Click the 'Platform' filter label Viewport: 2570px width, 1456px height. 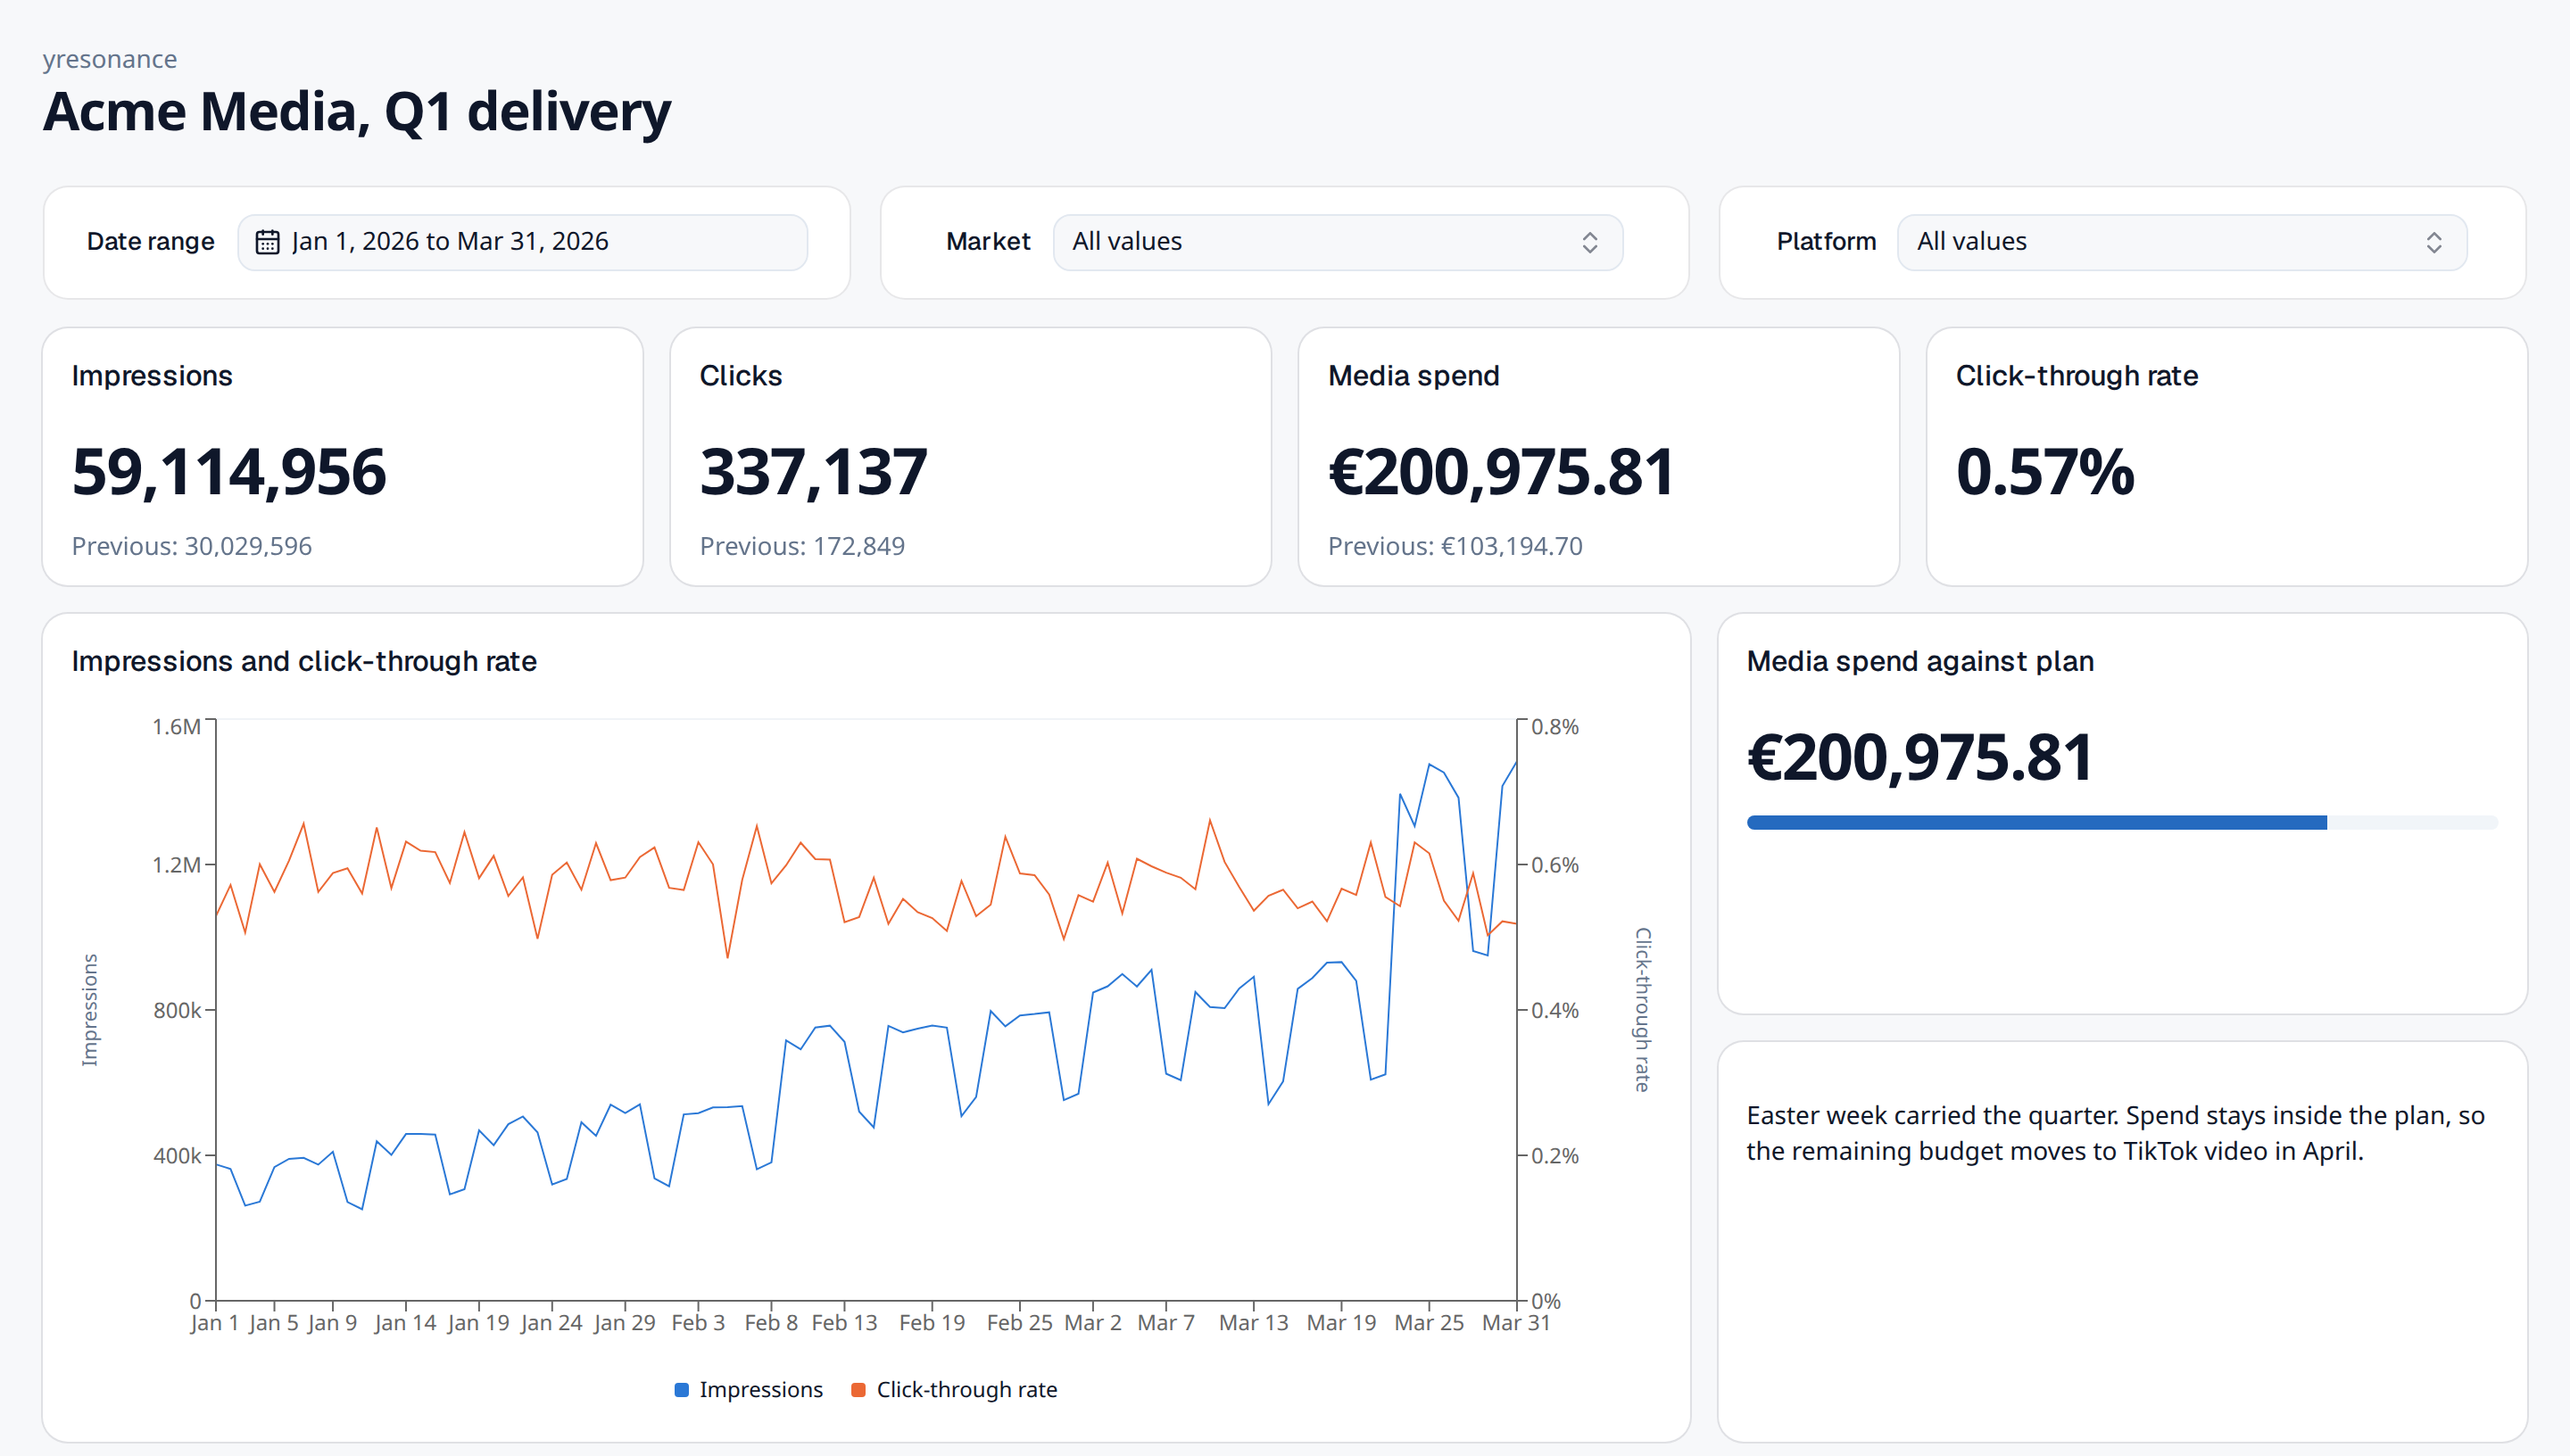point(1826,242)
